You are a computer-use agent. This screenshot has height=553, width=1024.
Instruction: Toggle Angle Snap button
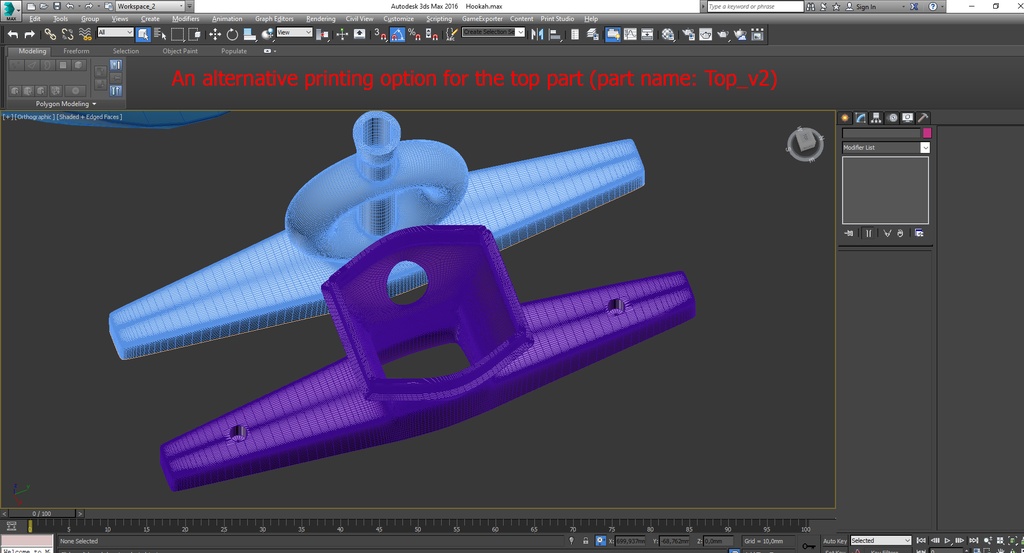pos(397,35)
